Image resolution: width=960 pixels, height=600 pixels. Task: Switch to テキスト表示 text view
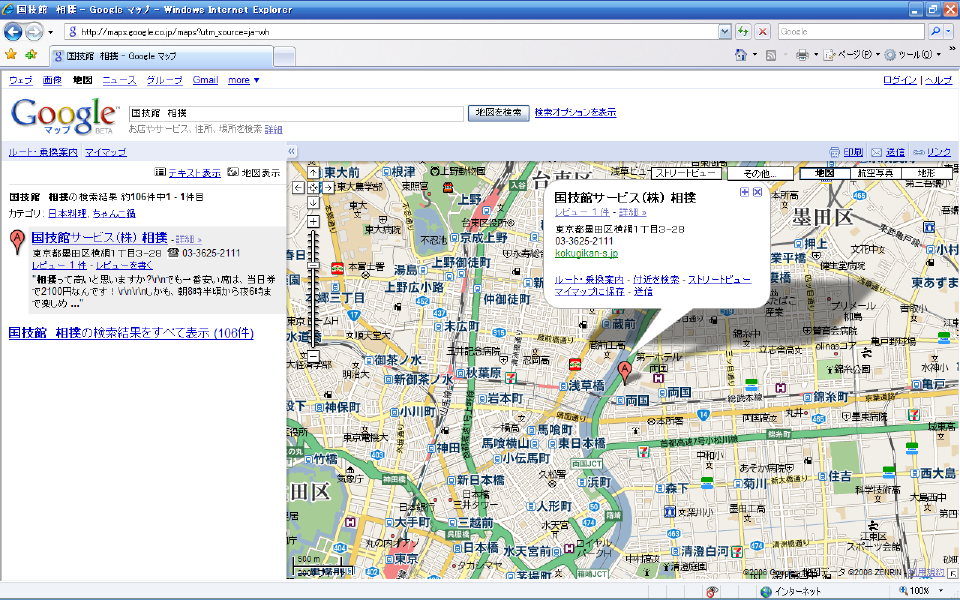pos(194,173)
